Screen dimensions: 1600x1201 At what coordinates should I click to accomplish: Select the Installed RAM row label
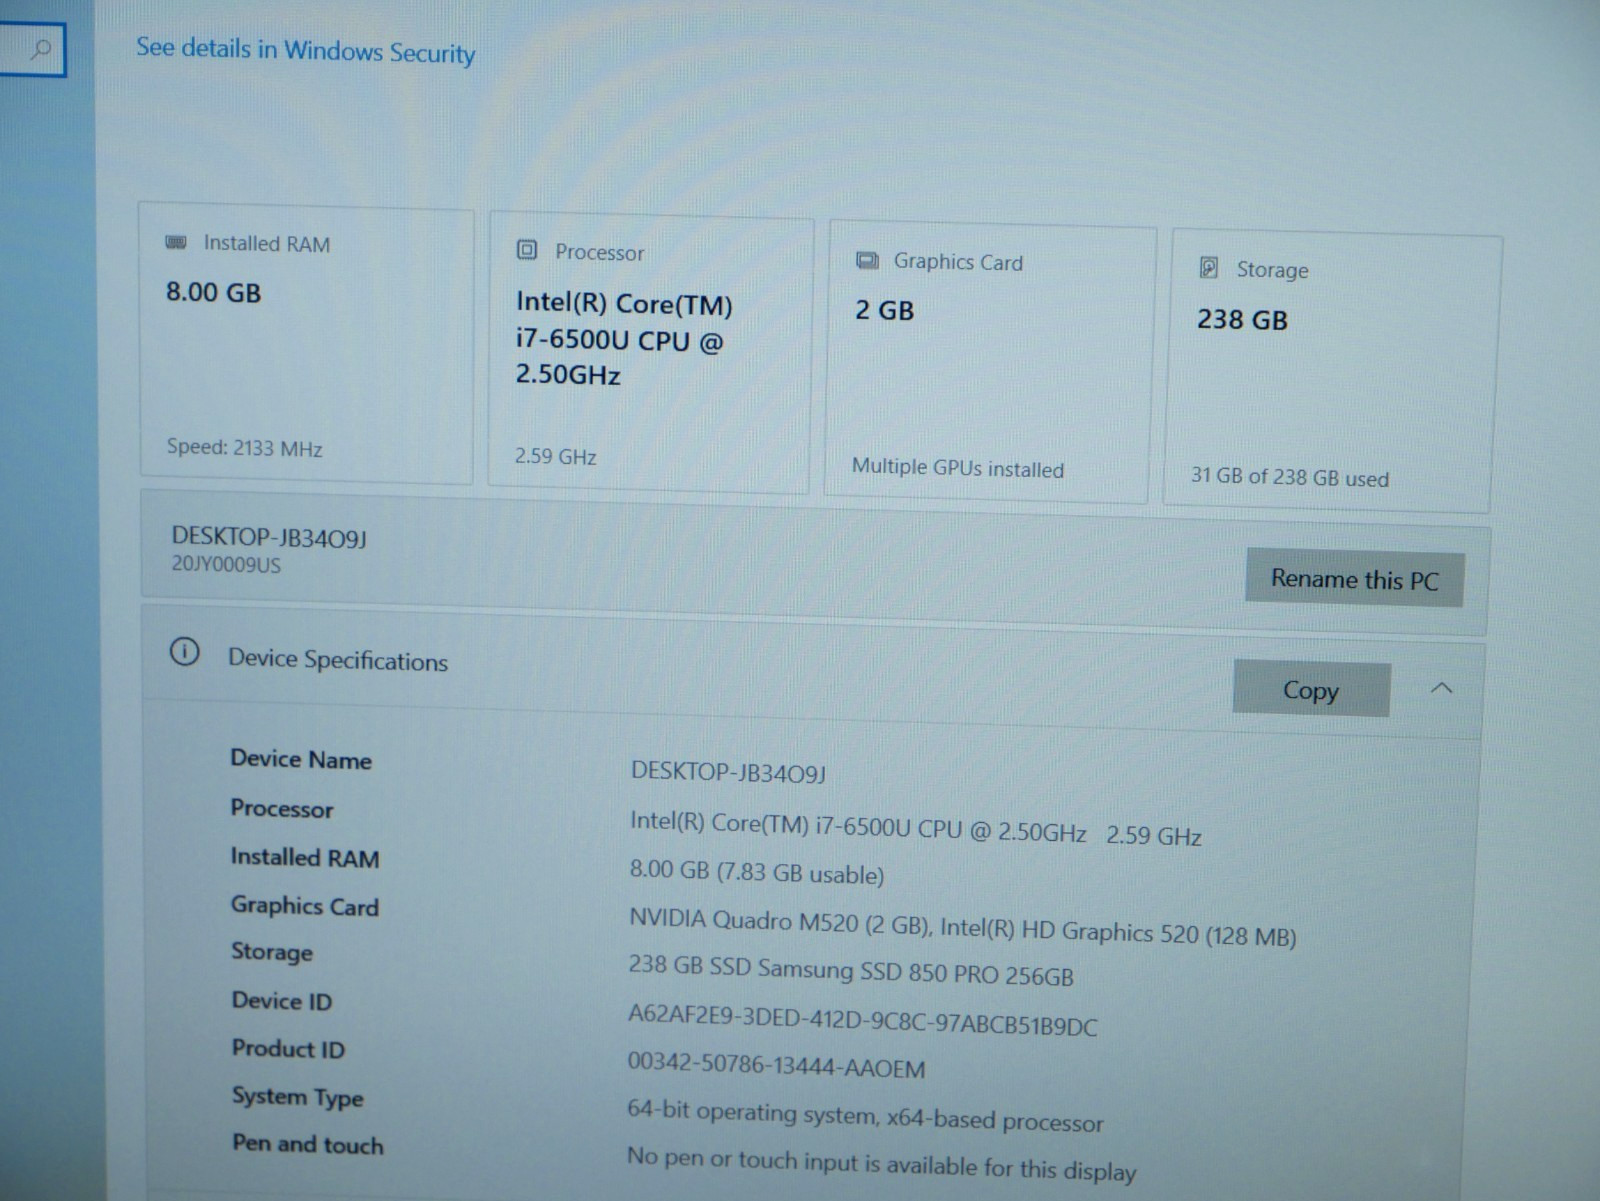point(305,857)
